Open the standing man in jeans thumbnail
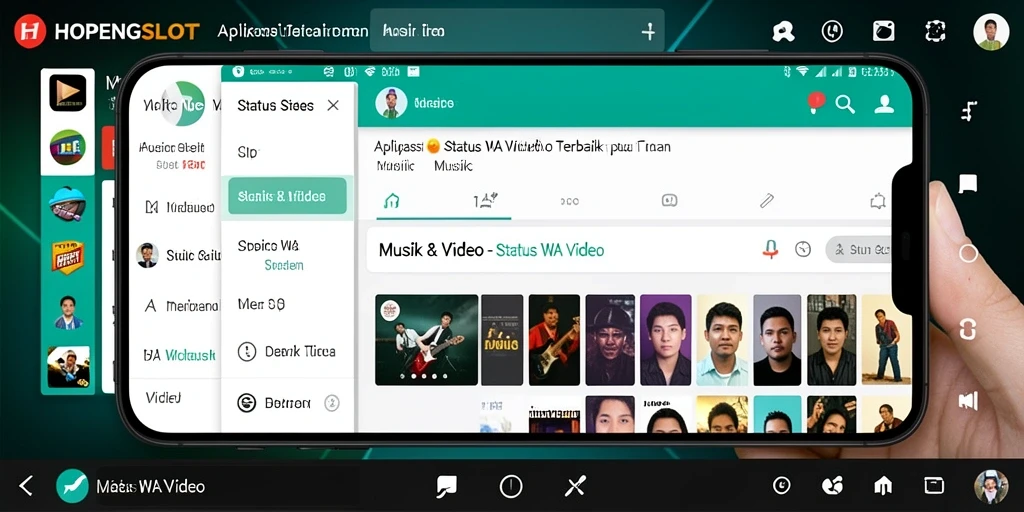Viewport: 1024px width, 512px height. click(887, 340)
